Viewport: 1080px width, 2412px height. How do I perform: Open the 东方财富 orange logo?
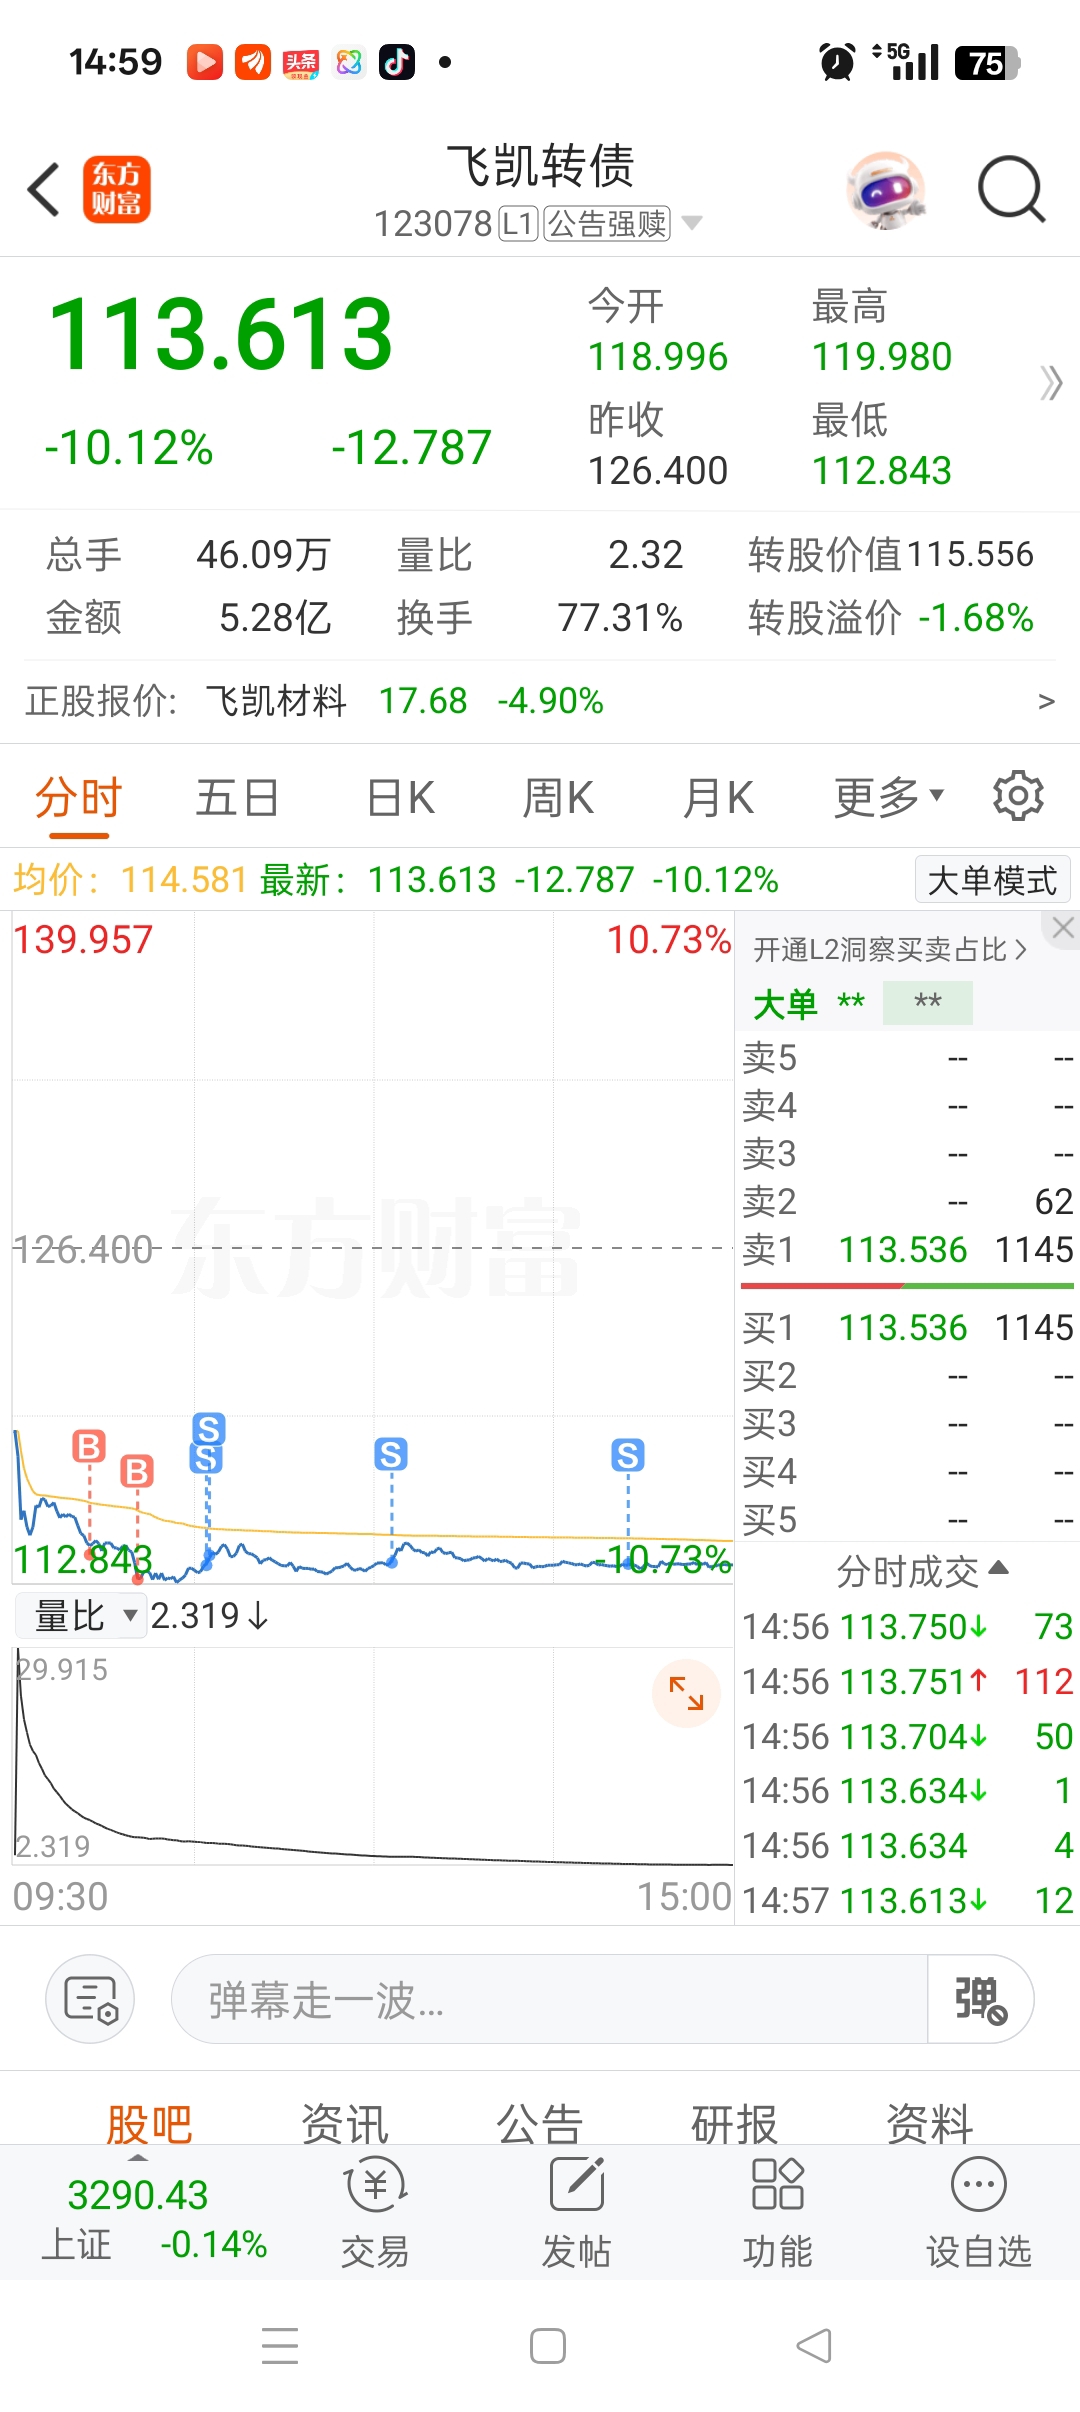(117, 189)
